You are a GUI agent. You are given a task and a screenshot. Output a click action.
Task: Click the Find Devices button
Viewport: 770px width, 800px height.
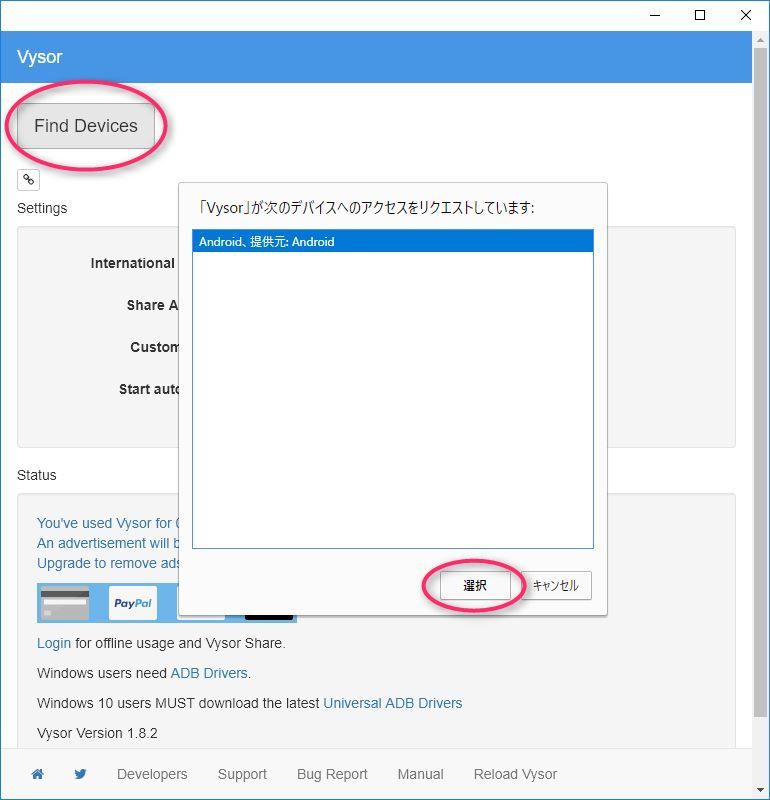pos(86,126)
